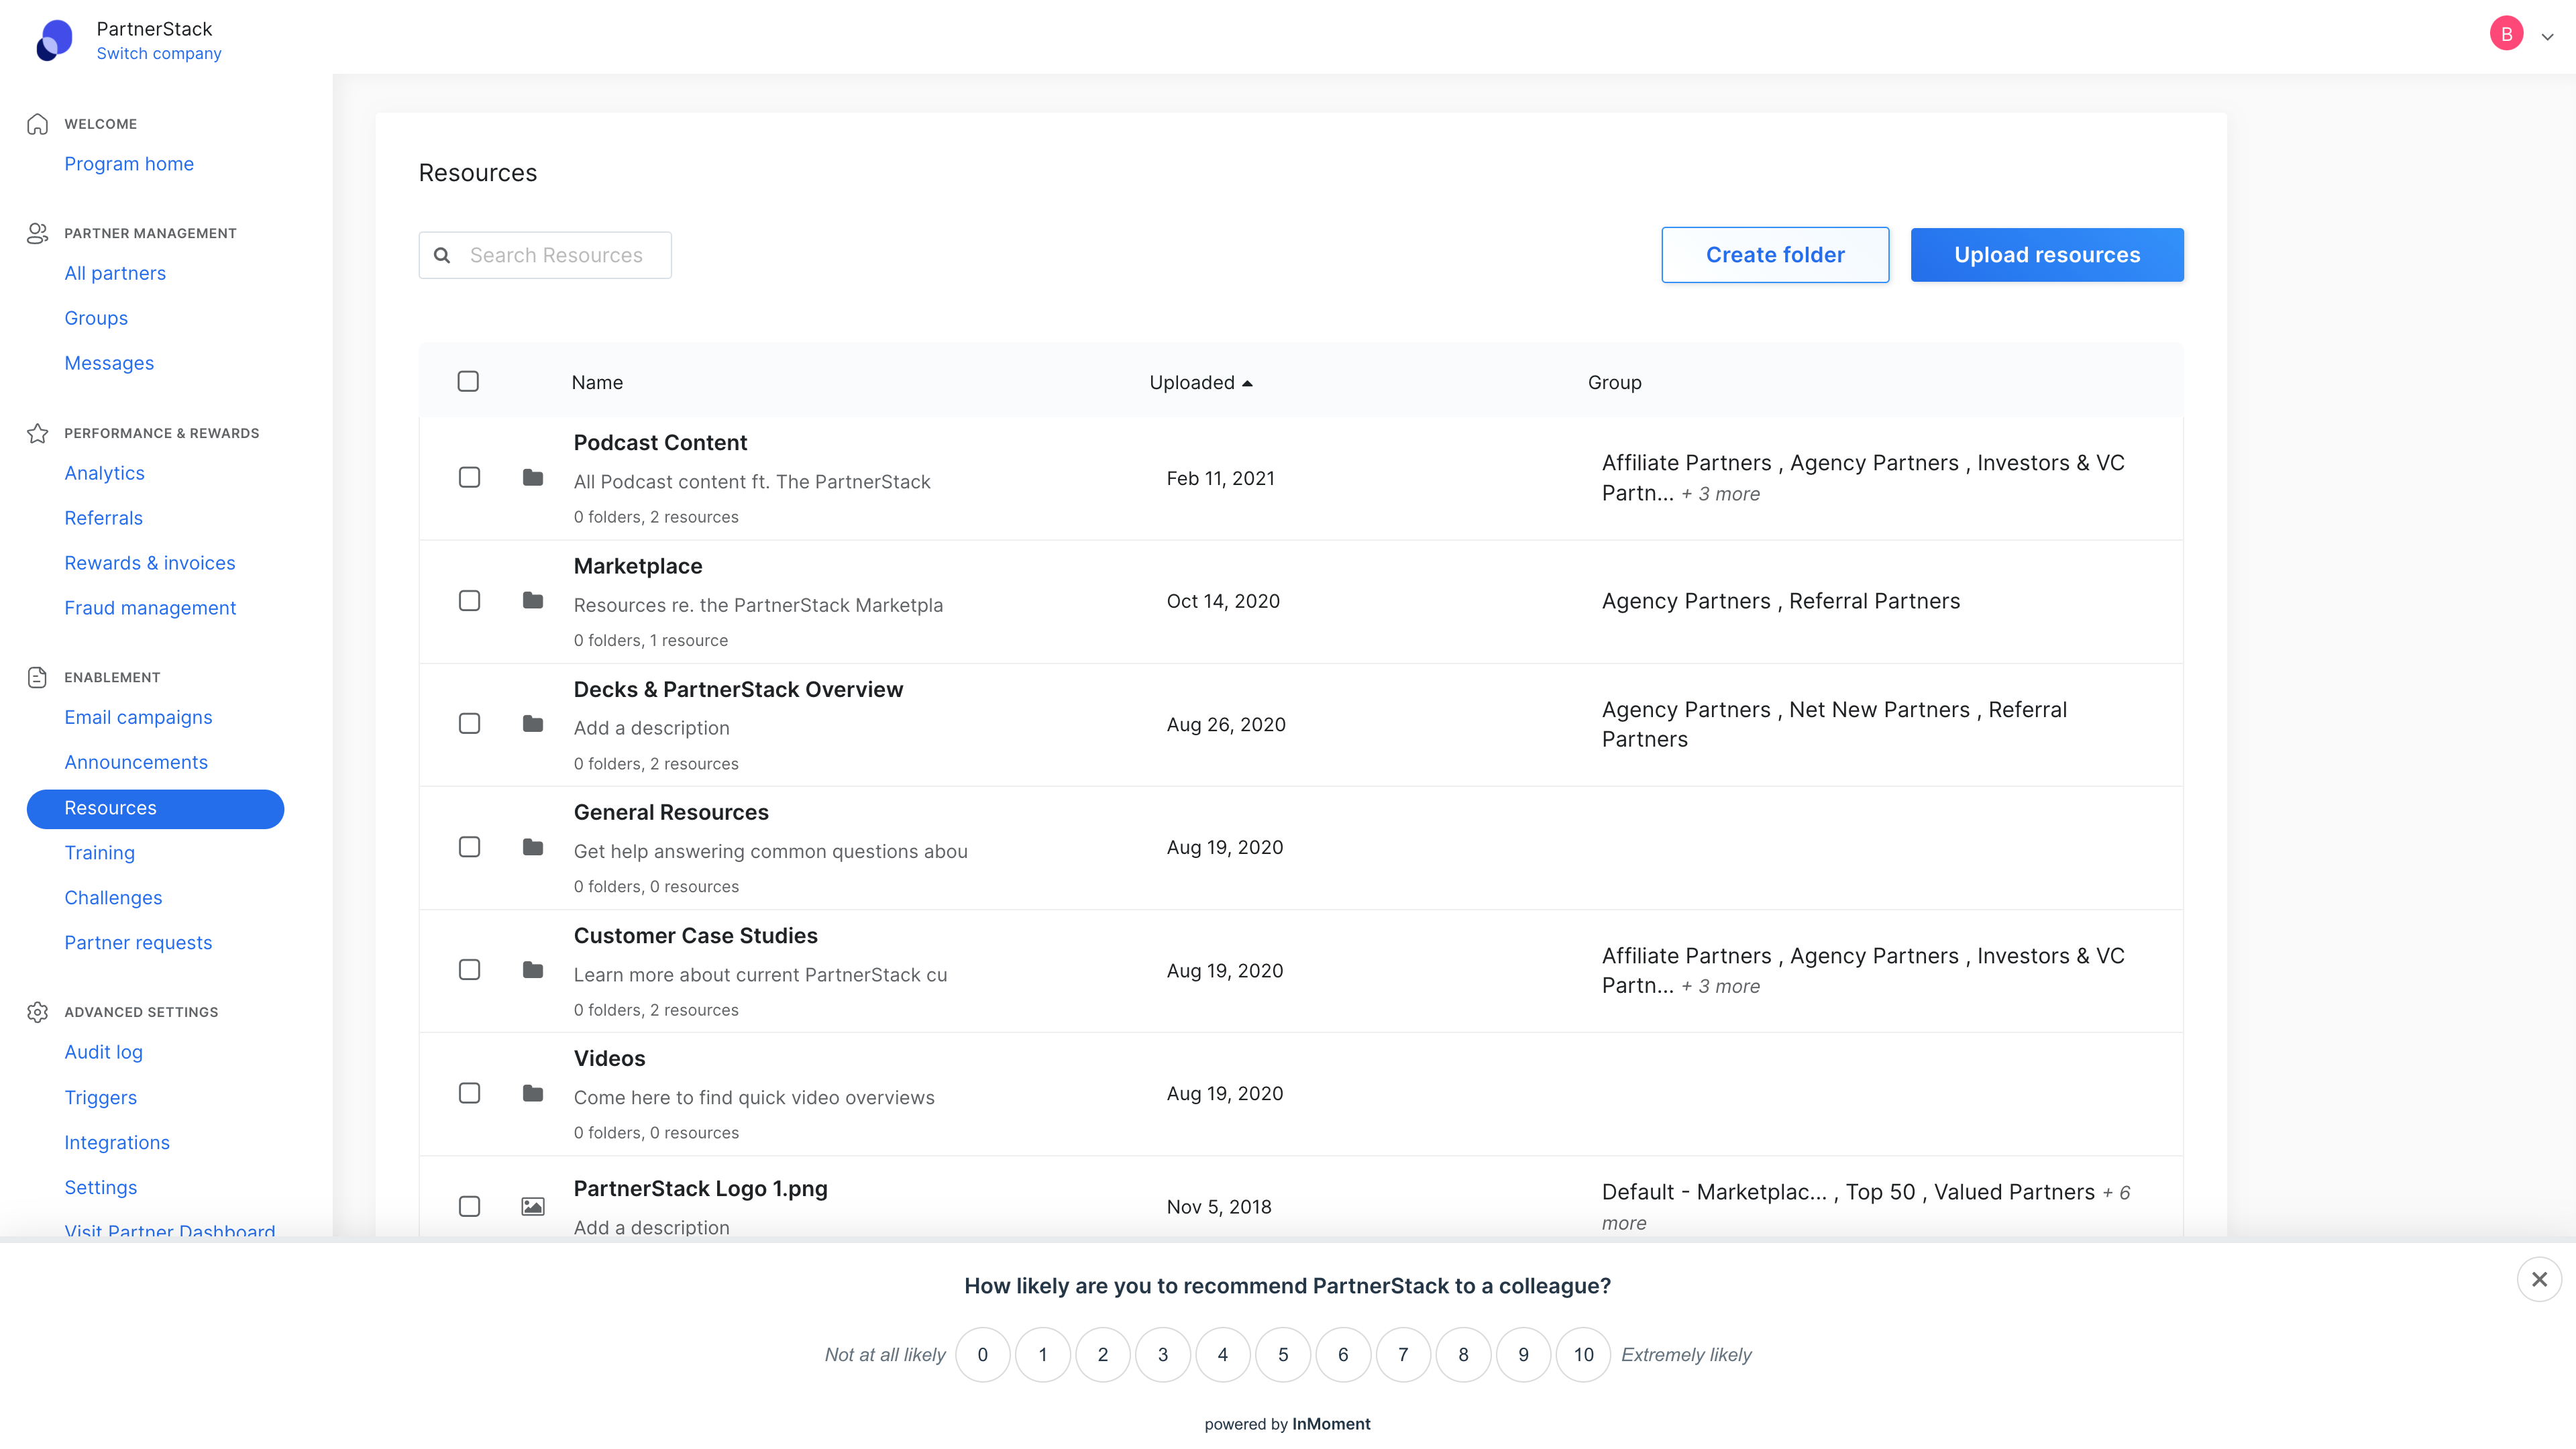Click the Name column header
This screenshot has height=1449, width=2576.
[597, 382]
